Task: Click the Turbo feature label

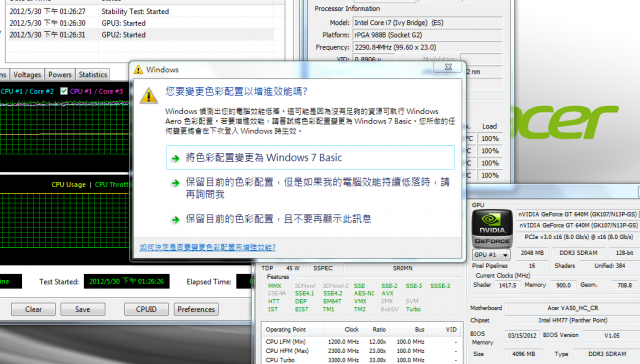Action: [x=413, y=309]
